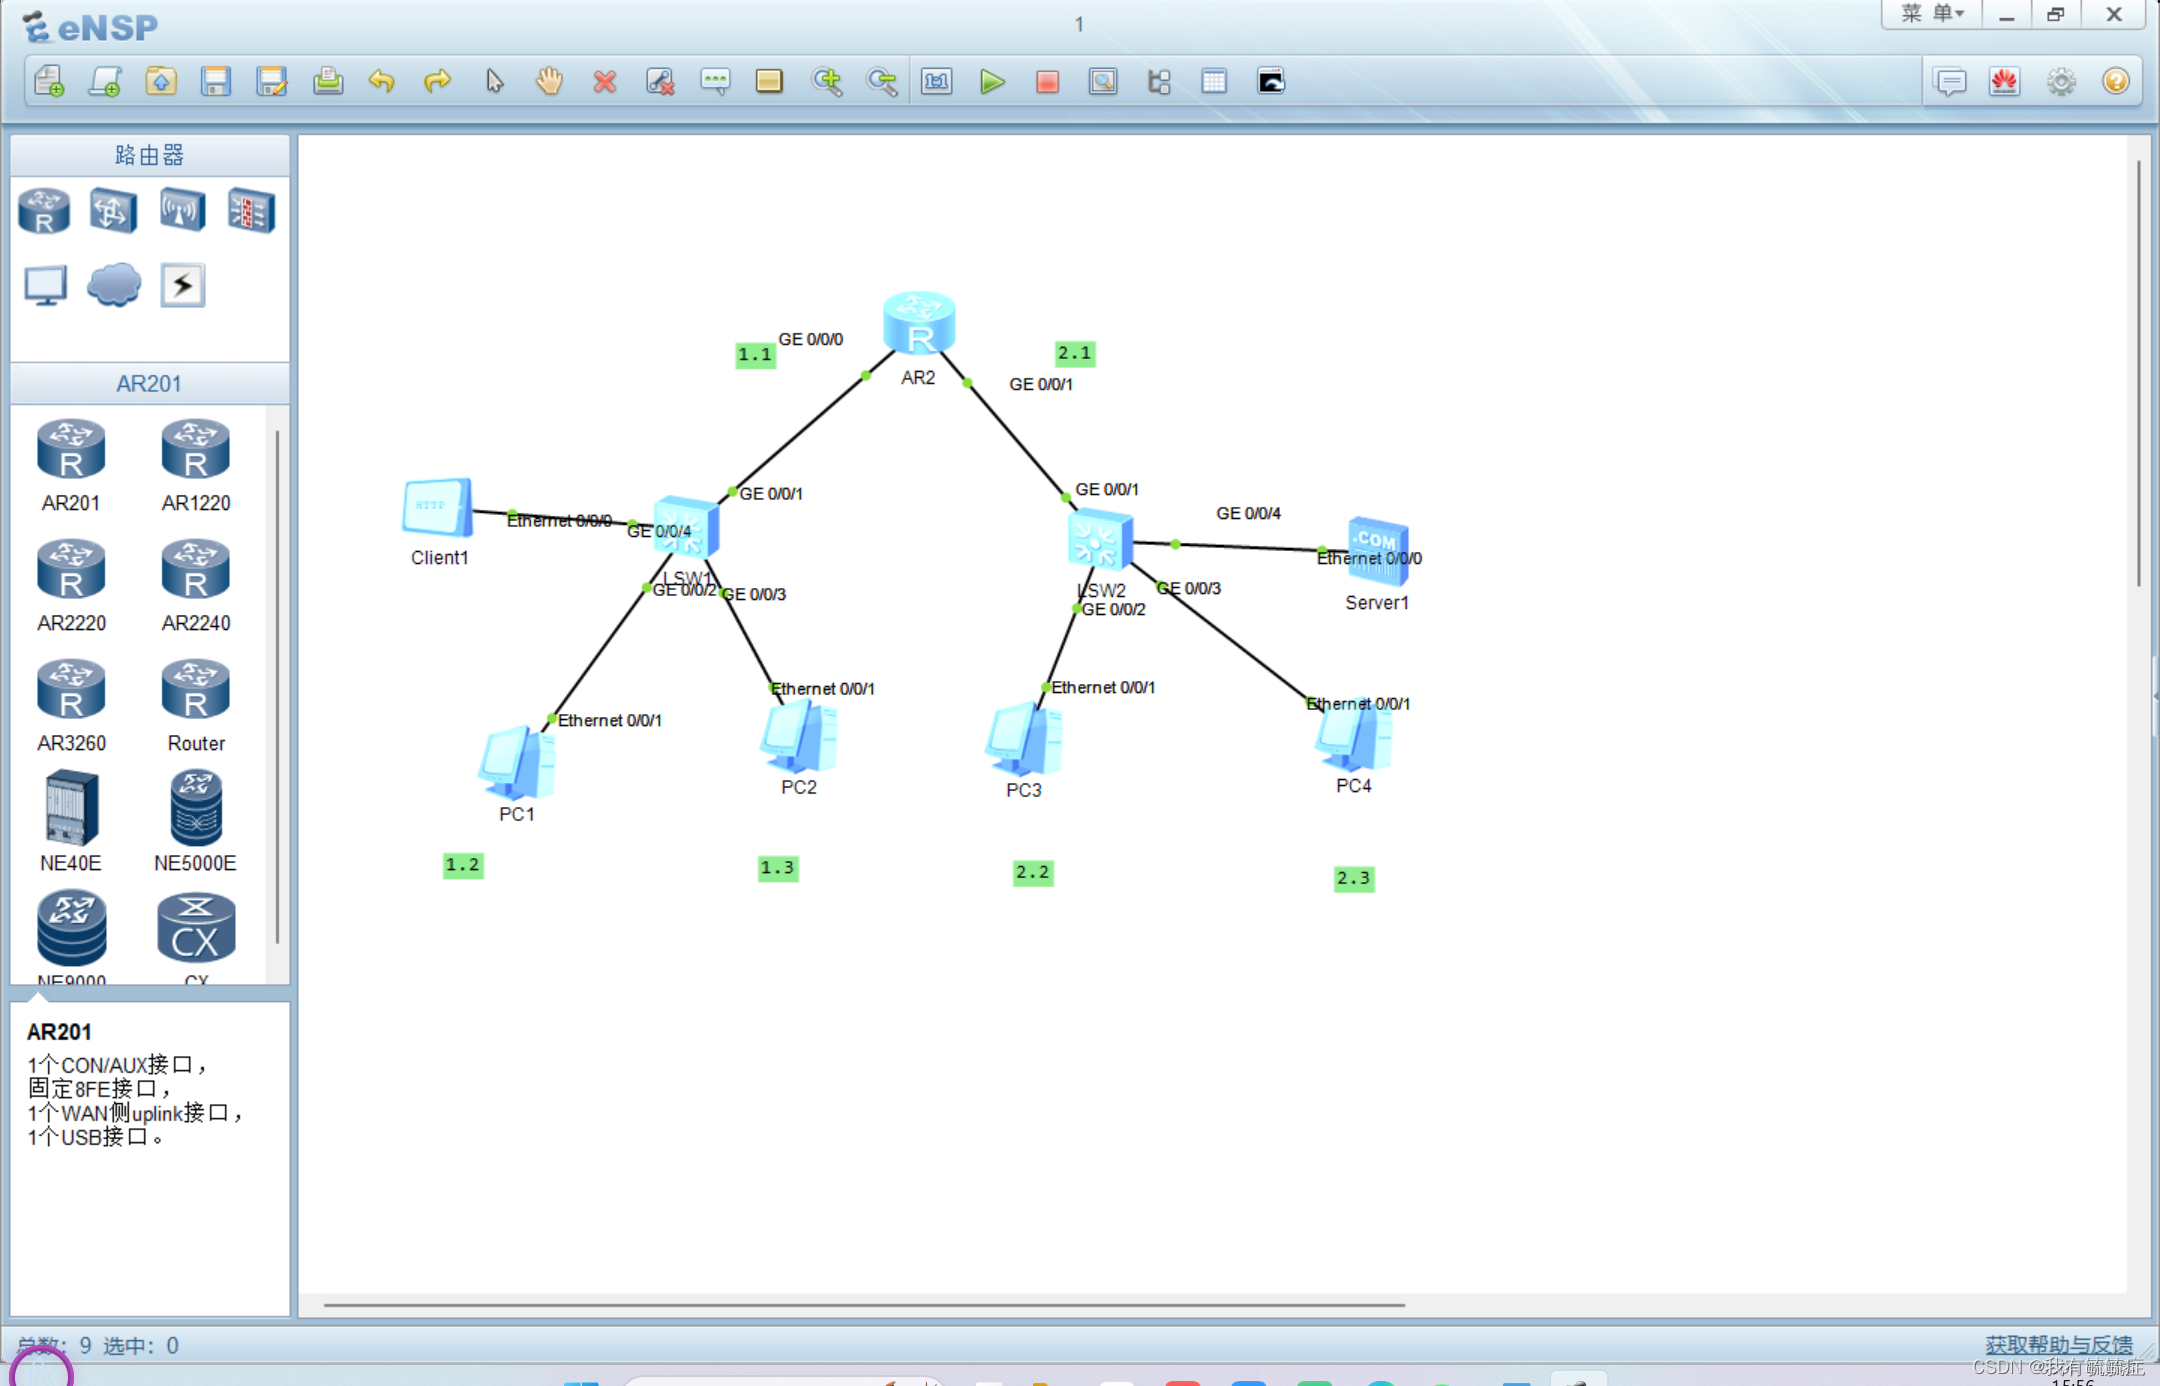
Task: Pick the AR3260 router model
Action: 71,706
